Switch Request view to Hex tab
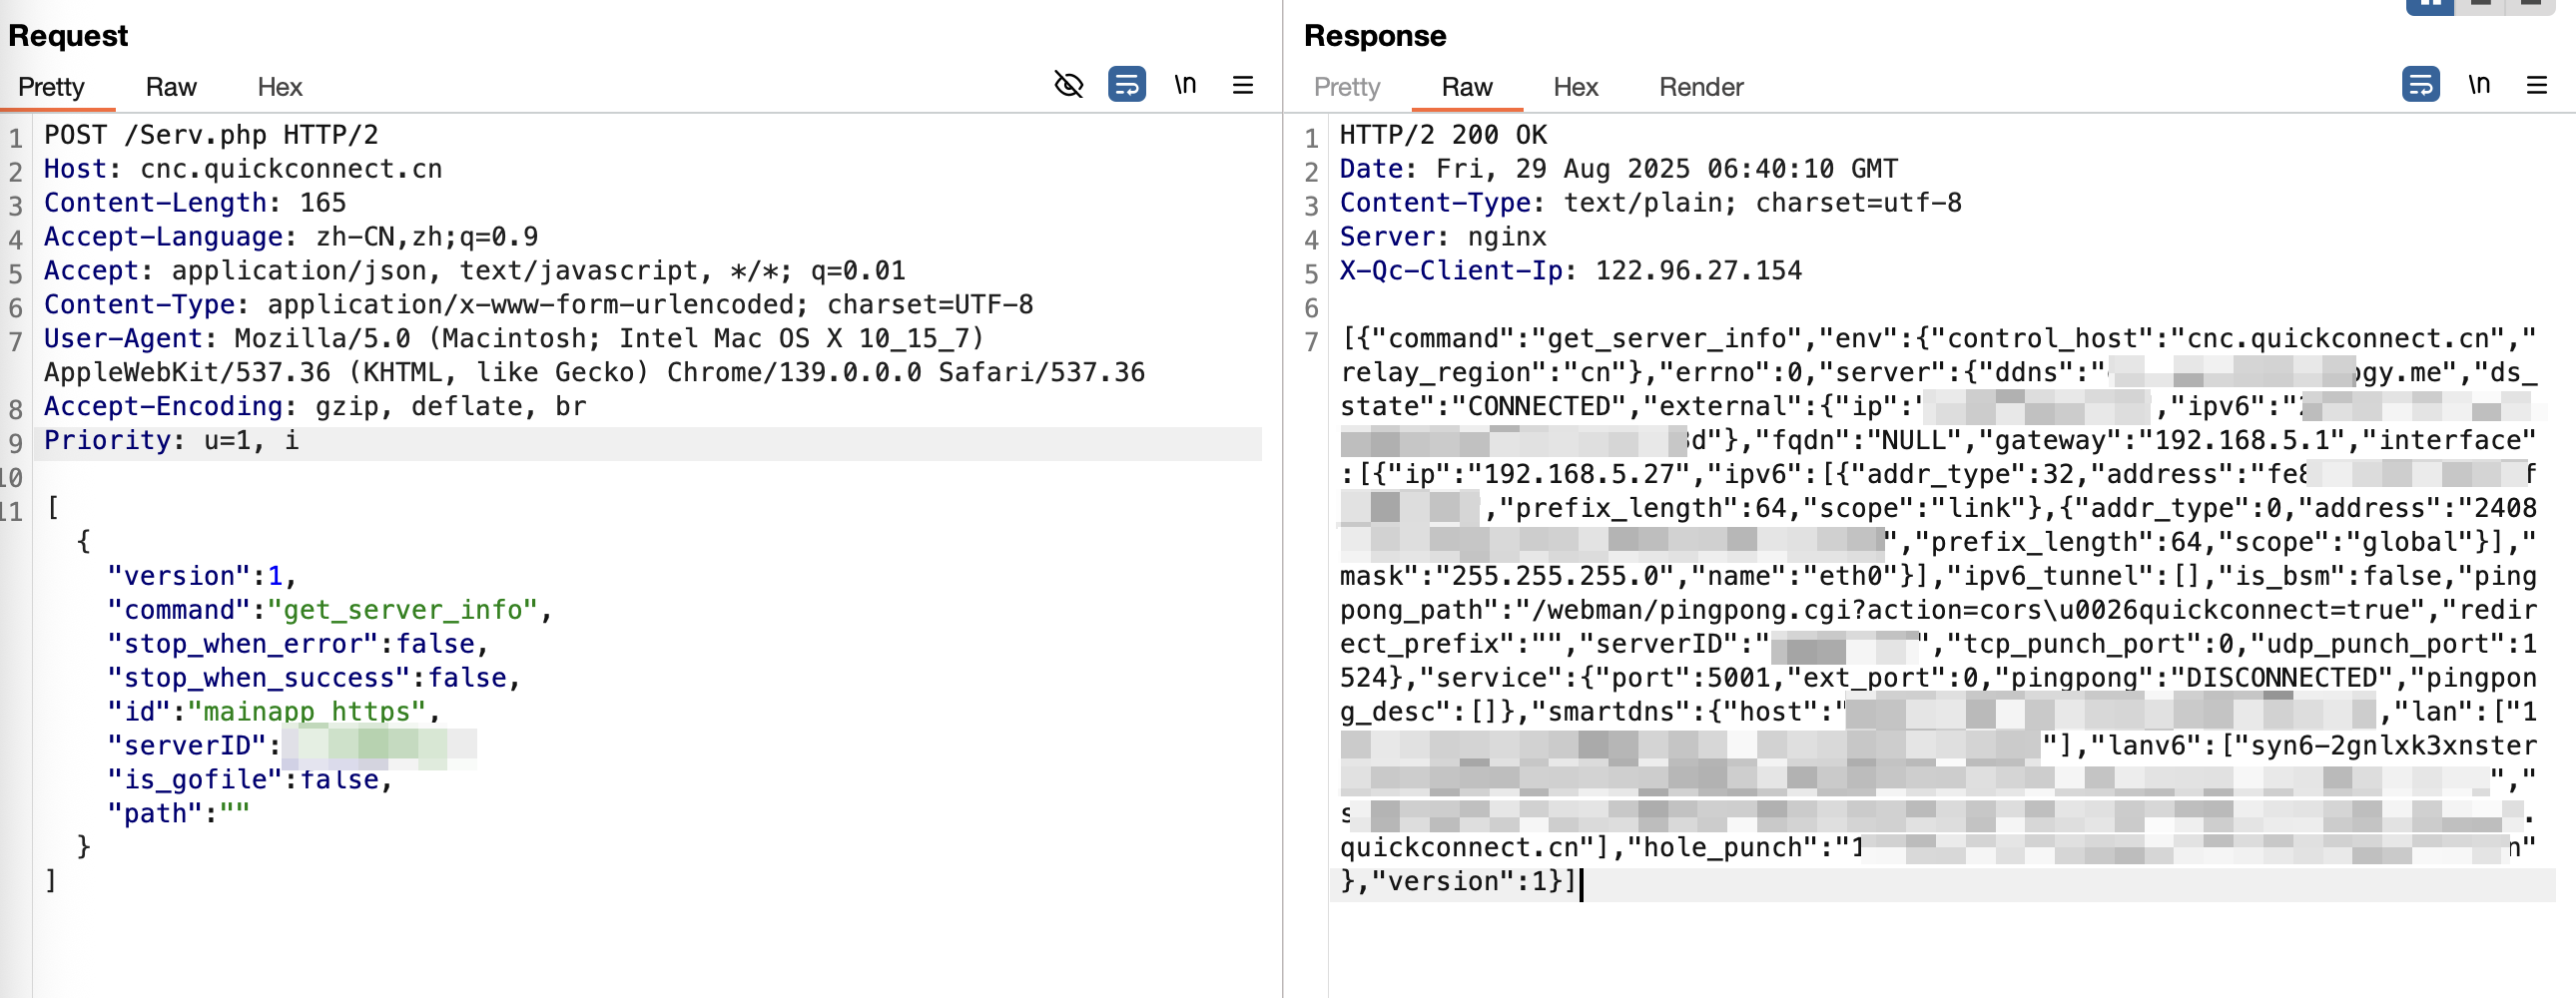 pyautogui.click(x=279, y=87)
